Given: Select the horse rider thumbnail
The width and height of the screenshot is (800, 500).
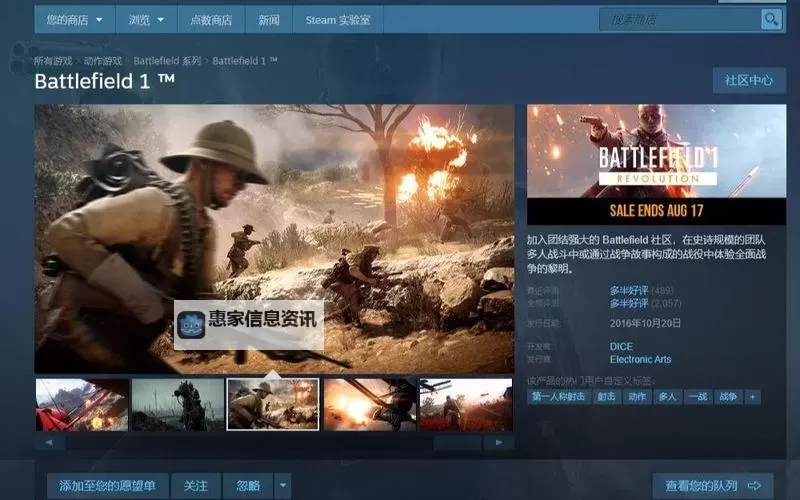Looking at the screenshot, I should point(178,405).
